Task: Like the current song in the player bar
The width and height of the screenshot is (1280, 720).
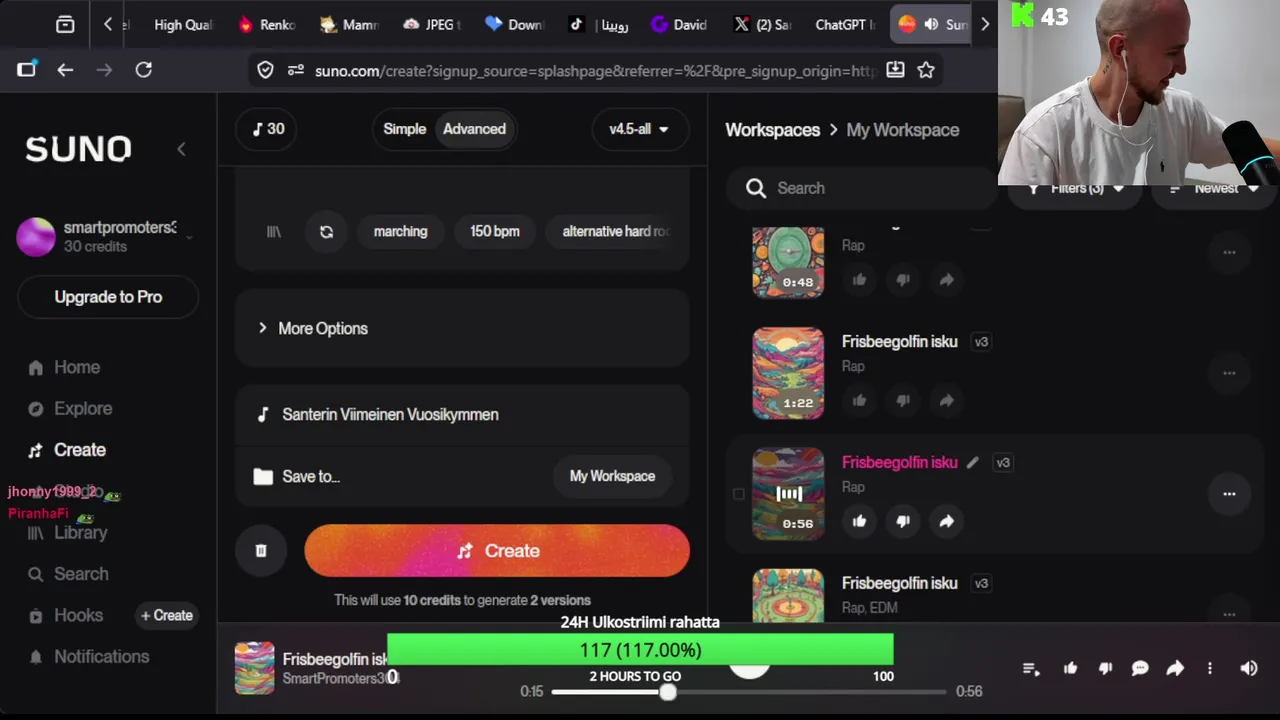Action: [1070, 668]
